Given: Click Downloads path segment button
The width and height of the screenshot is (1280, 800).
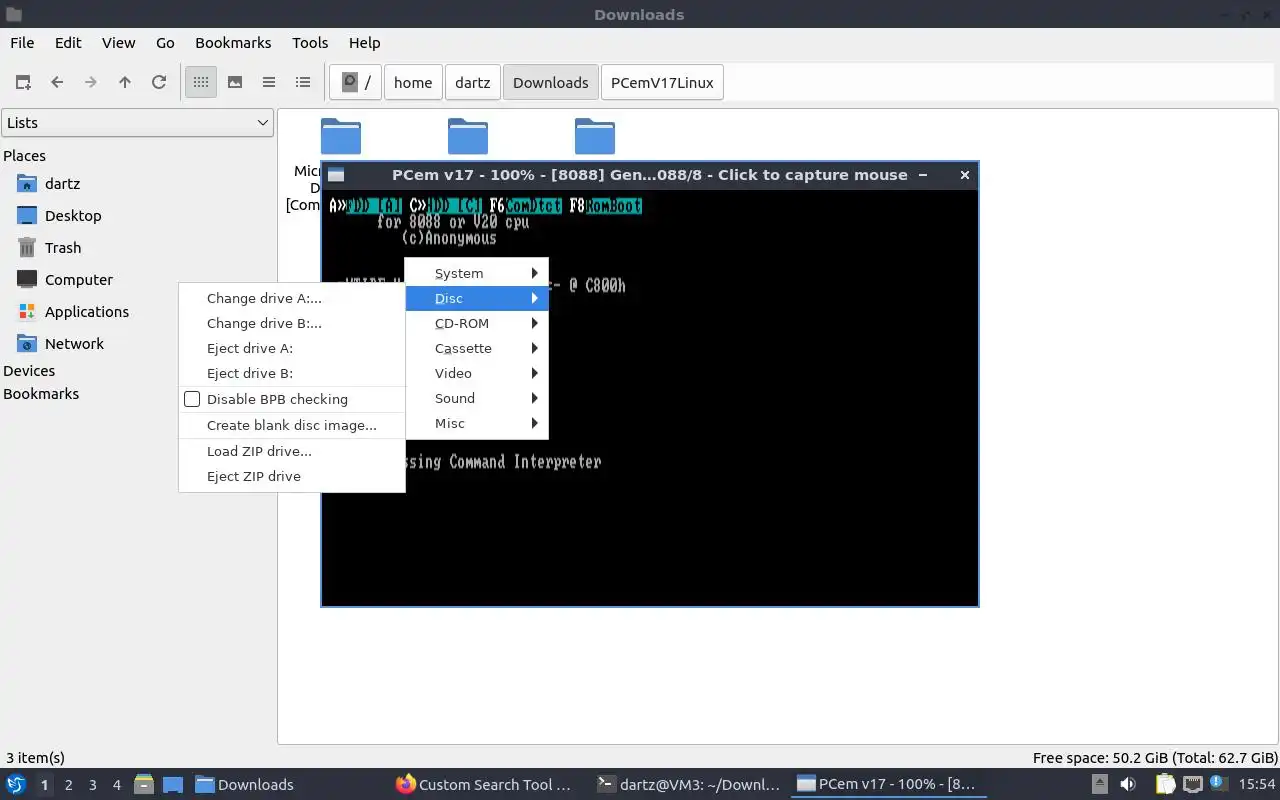Looking at the screenshot, I should tap(551, 82).
